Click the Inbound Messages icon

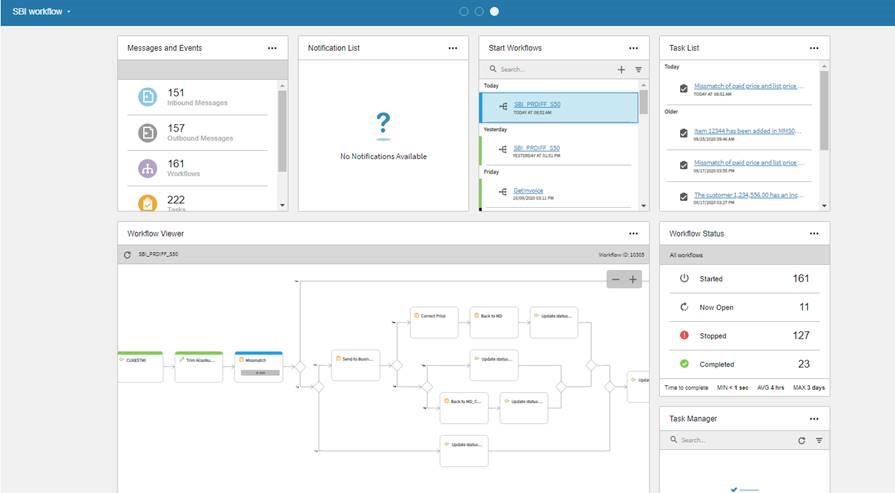point(147,97)
